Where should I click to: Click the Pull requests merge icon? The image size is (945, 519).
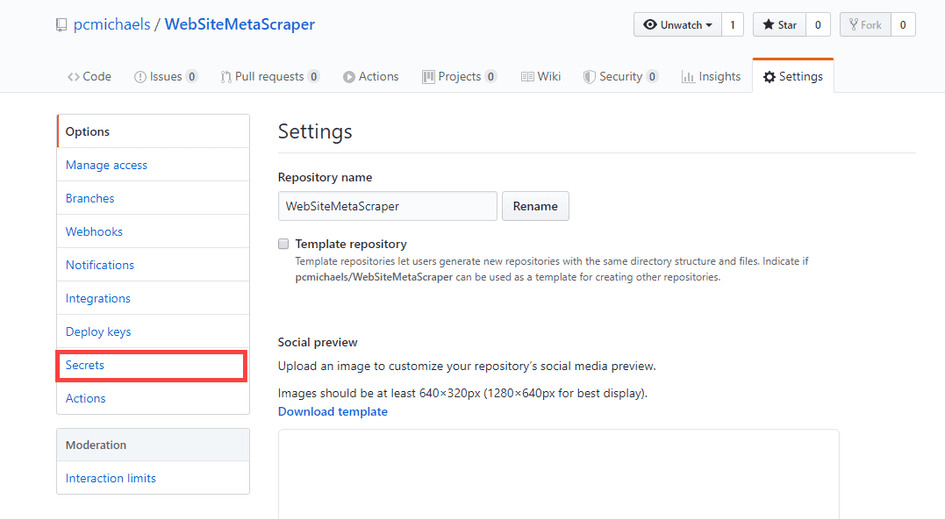click(x=226, y=77)
